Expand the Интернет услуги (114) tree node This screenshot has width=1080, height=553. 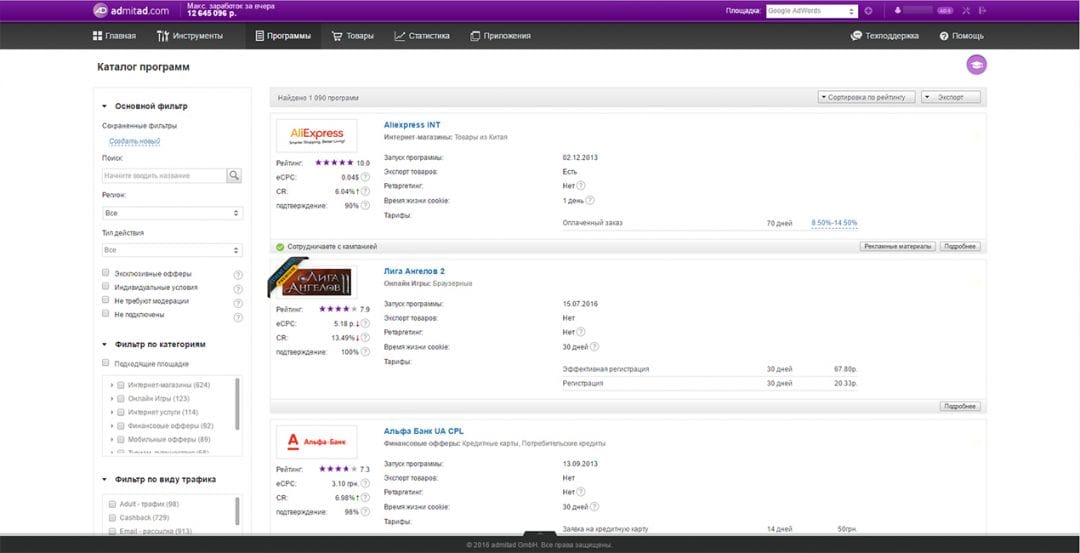coord(112,412)
